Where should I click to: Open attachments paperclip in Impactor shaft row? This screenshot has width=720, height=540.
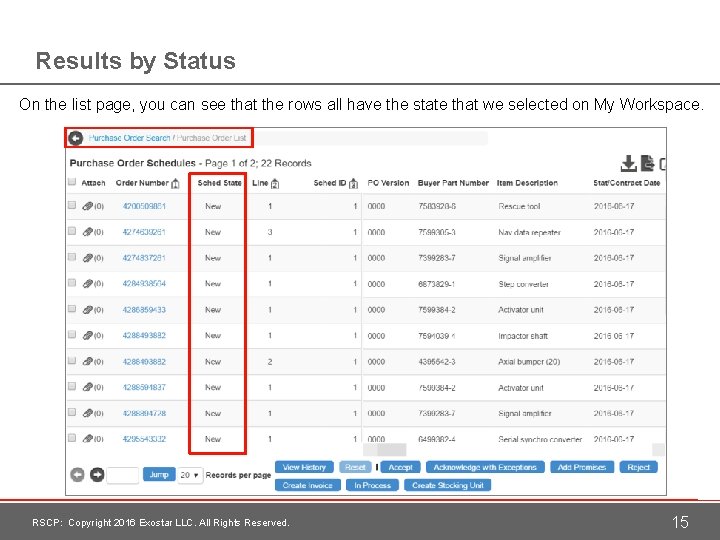pyautogui.click(x=88, y=336)
